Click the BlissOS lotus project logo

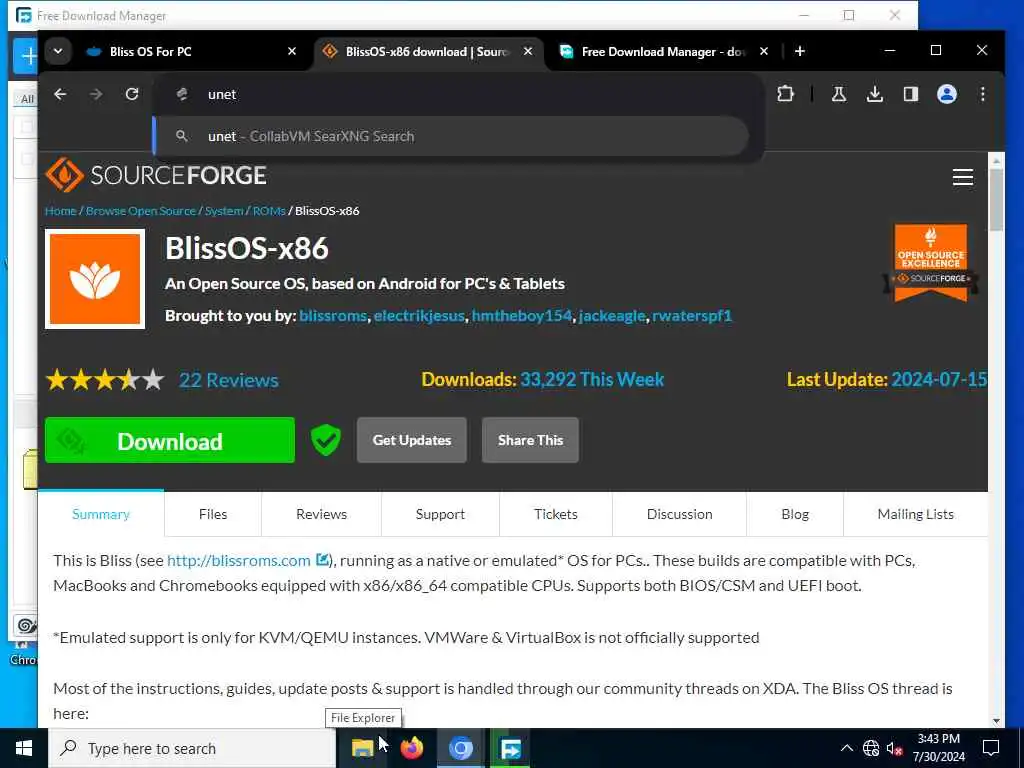[95, 279]
